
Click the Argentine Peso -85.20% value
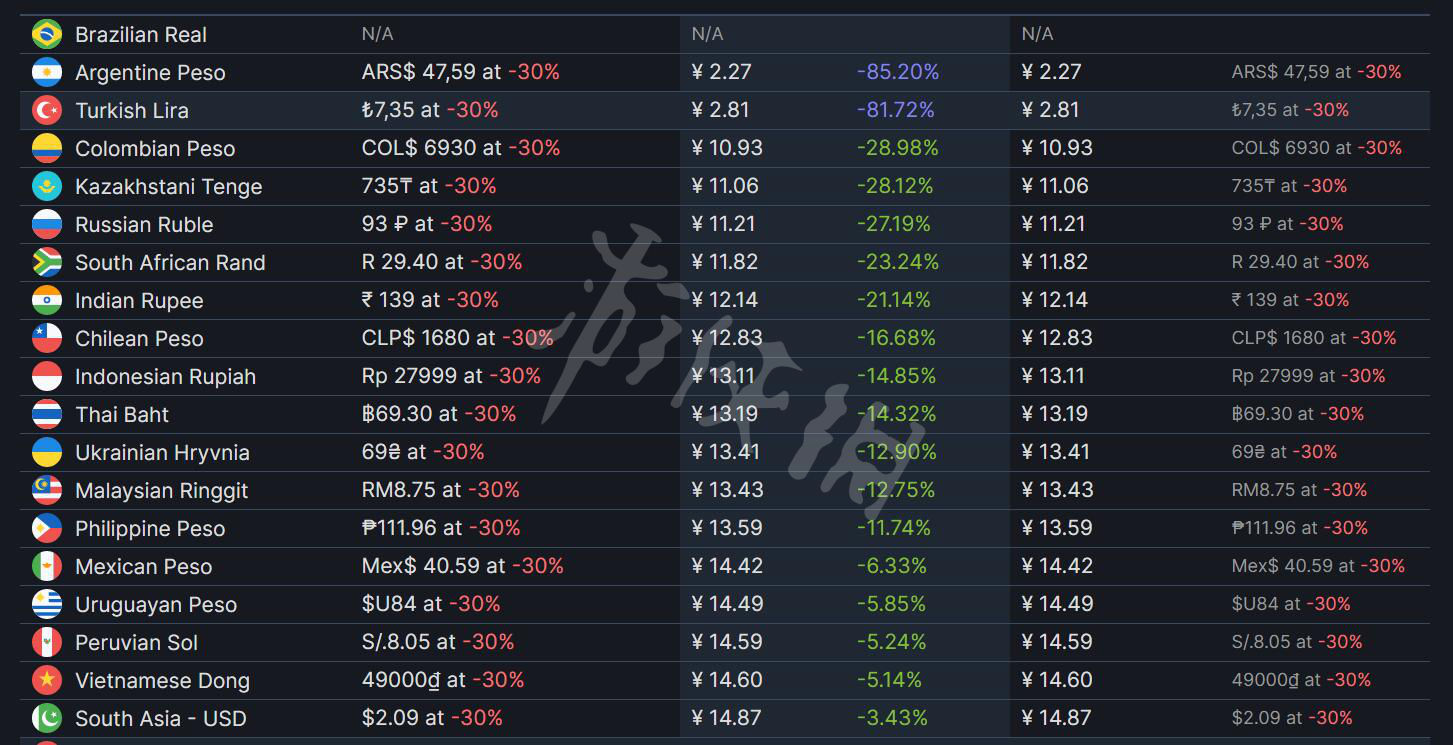[898, 72]
